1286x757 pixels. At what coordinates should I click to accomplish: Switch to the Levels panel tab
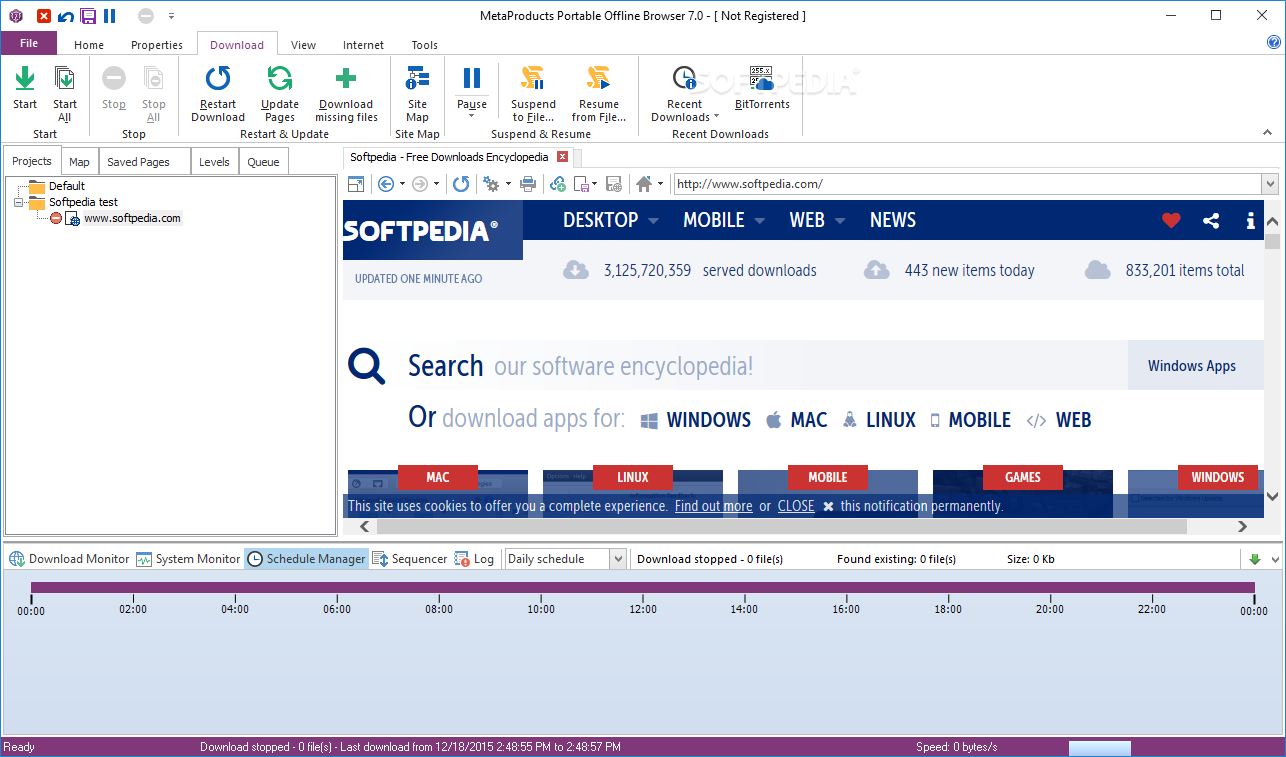(x=214, y=162)
